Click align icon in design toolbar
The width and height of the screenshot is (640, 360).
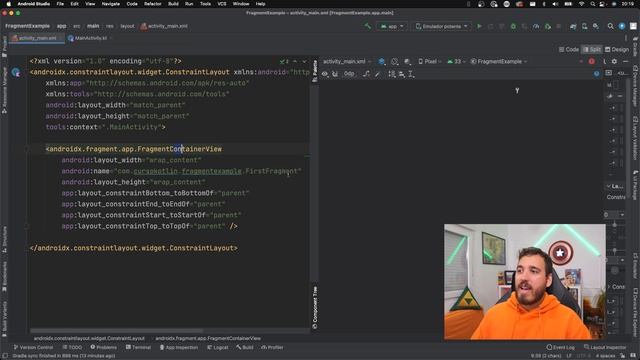[402, 74]
